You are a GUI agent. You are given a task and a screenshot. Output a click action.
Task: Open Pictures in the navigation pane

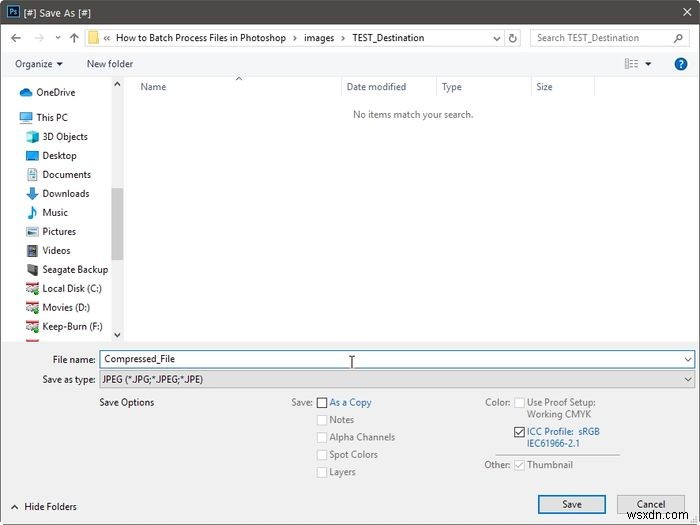pyautogui.click(x=51, y=232)
